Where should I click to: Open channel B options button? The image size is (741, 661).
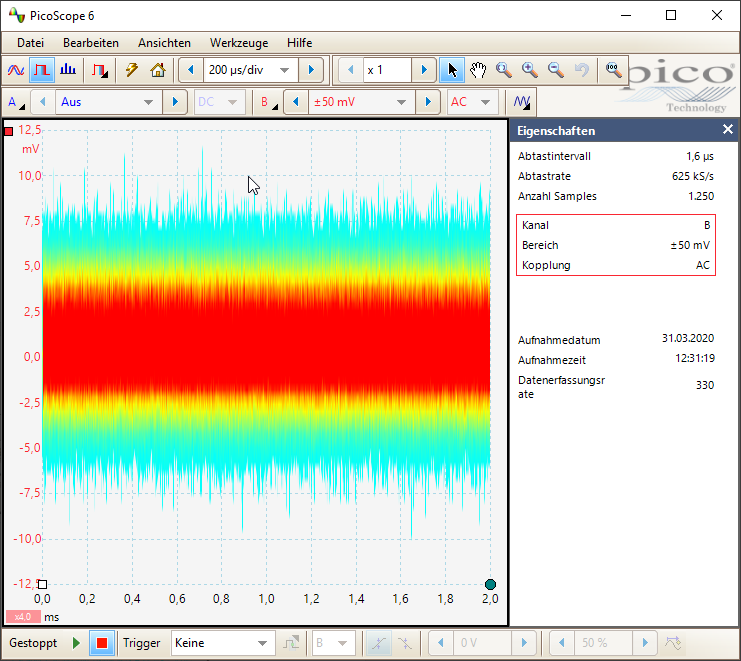click(x=269, y=102)
